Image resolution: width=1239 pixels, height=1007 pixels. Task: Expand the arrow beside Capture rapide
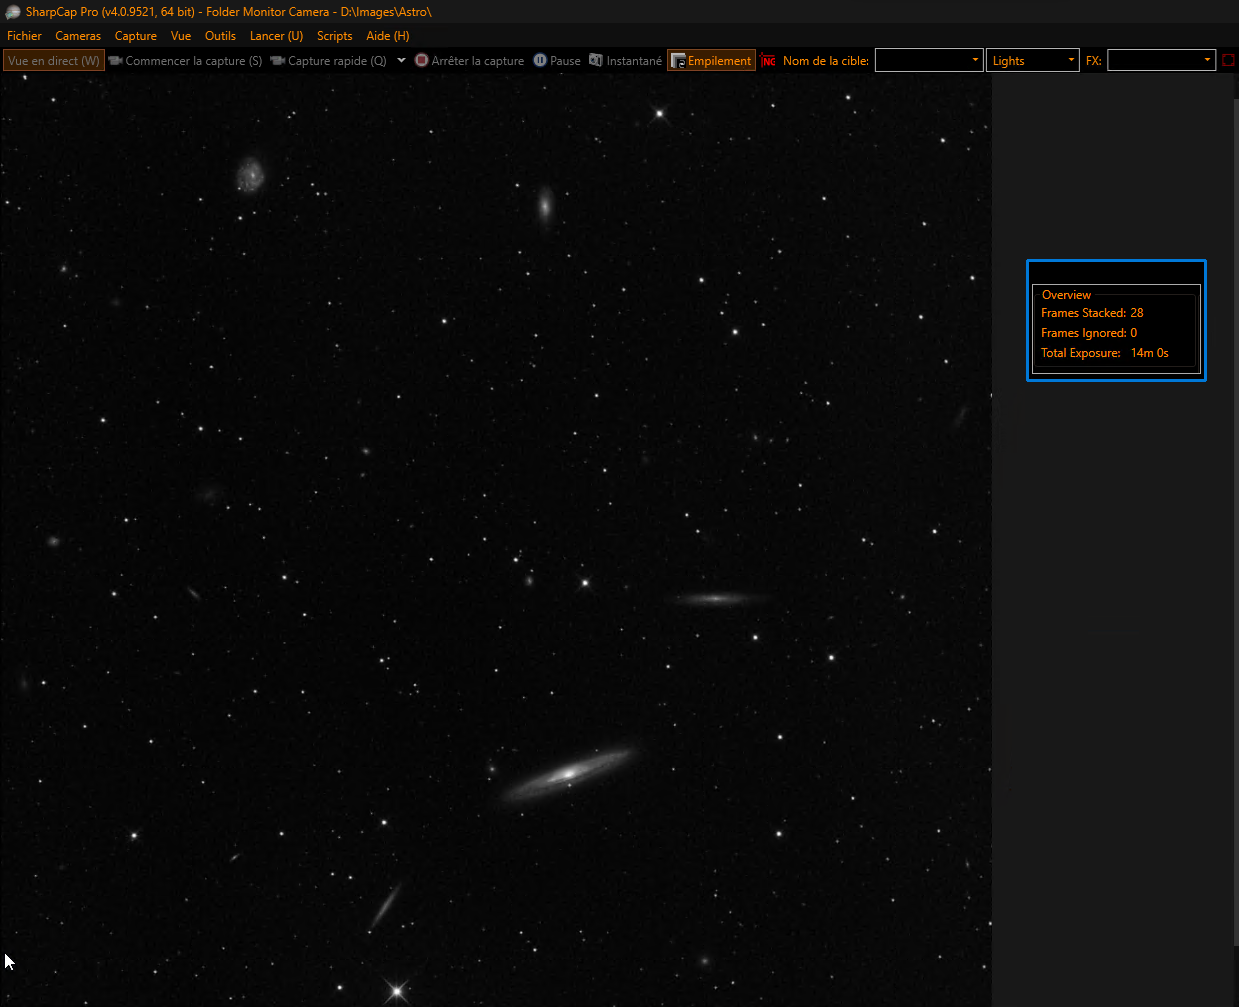tap(401, 61)
